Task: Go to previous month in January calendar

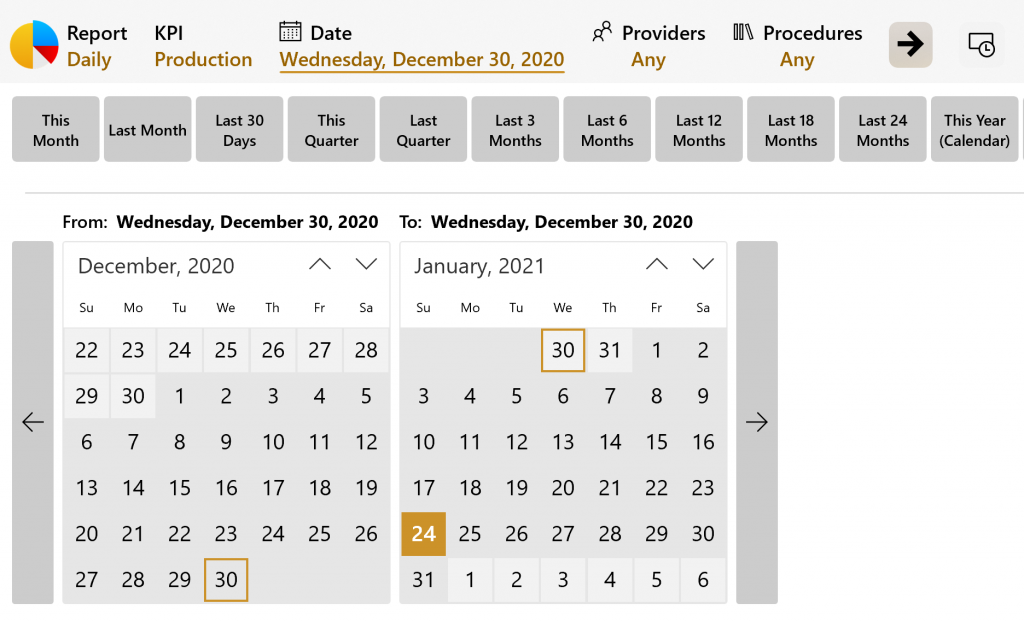Action: (656, 265)
